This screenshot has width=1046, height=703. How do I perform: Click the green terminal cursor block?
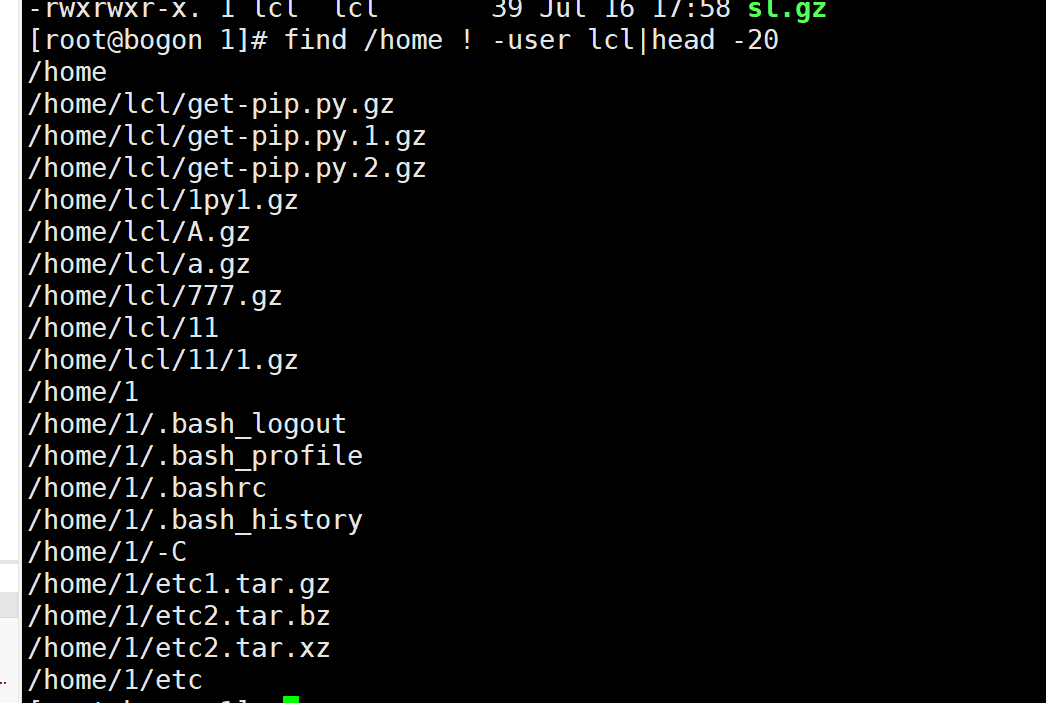pyautogui.click(x=291, y=699)
